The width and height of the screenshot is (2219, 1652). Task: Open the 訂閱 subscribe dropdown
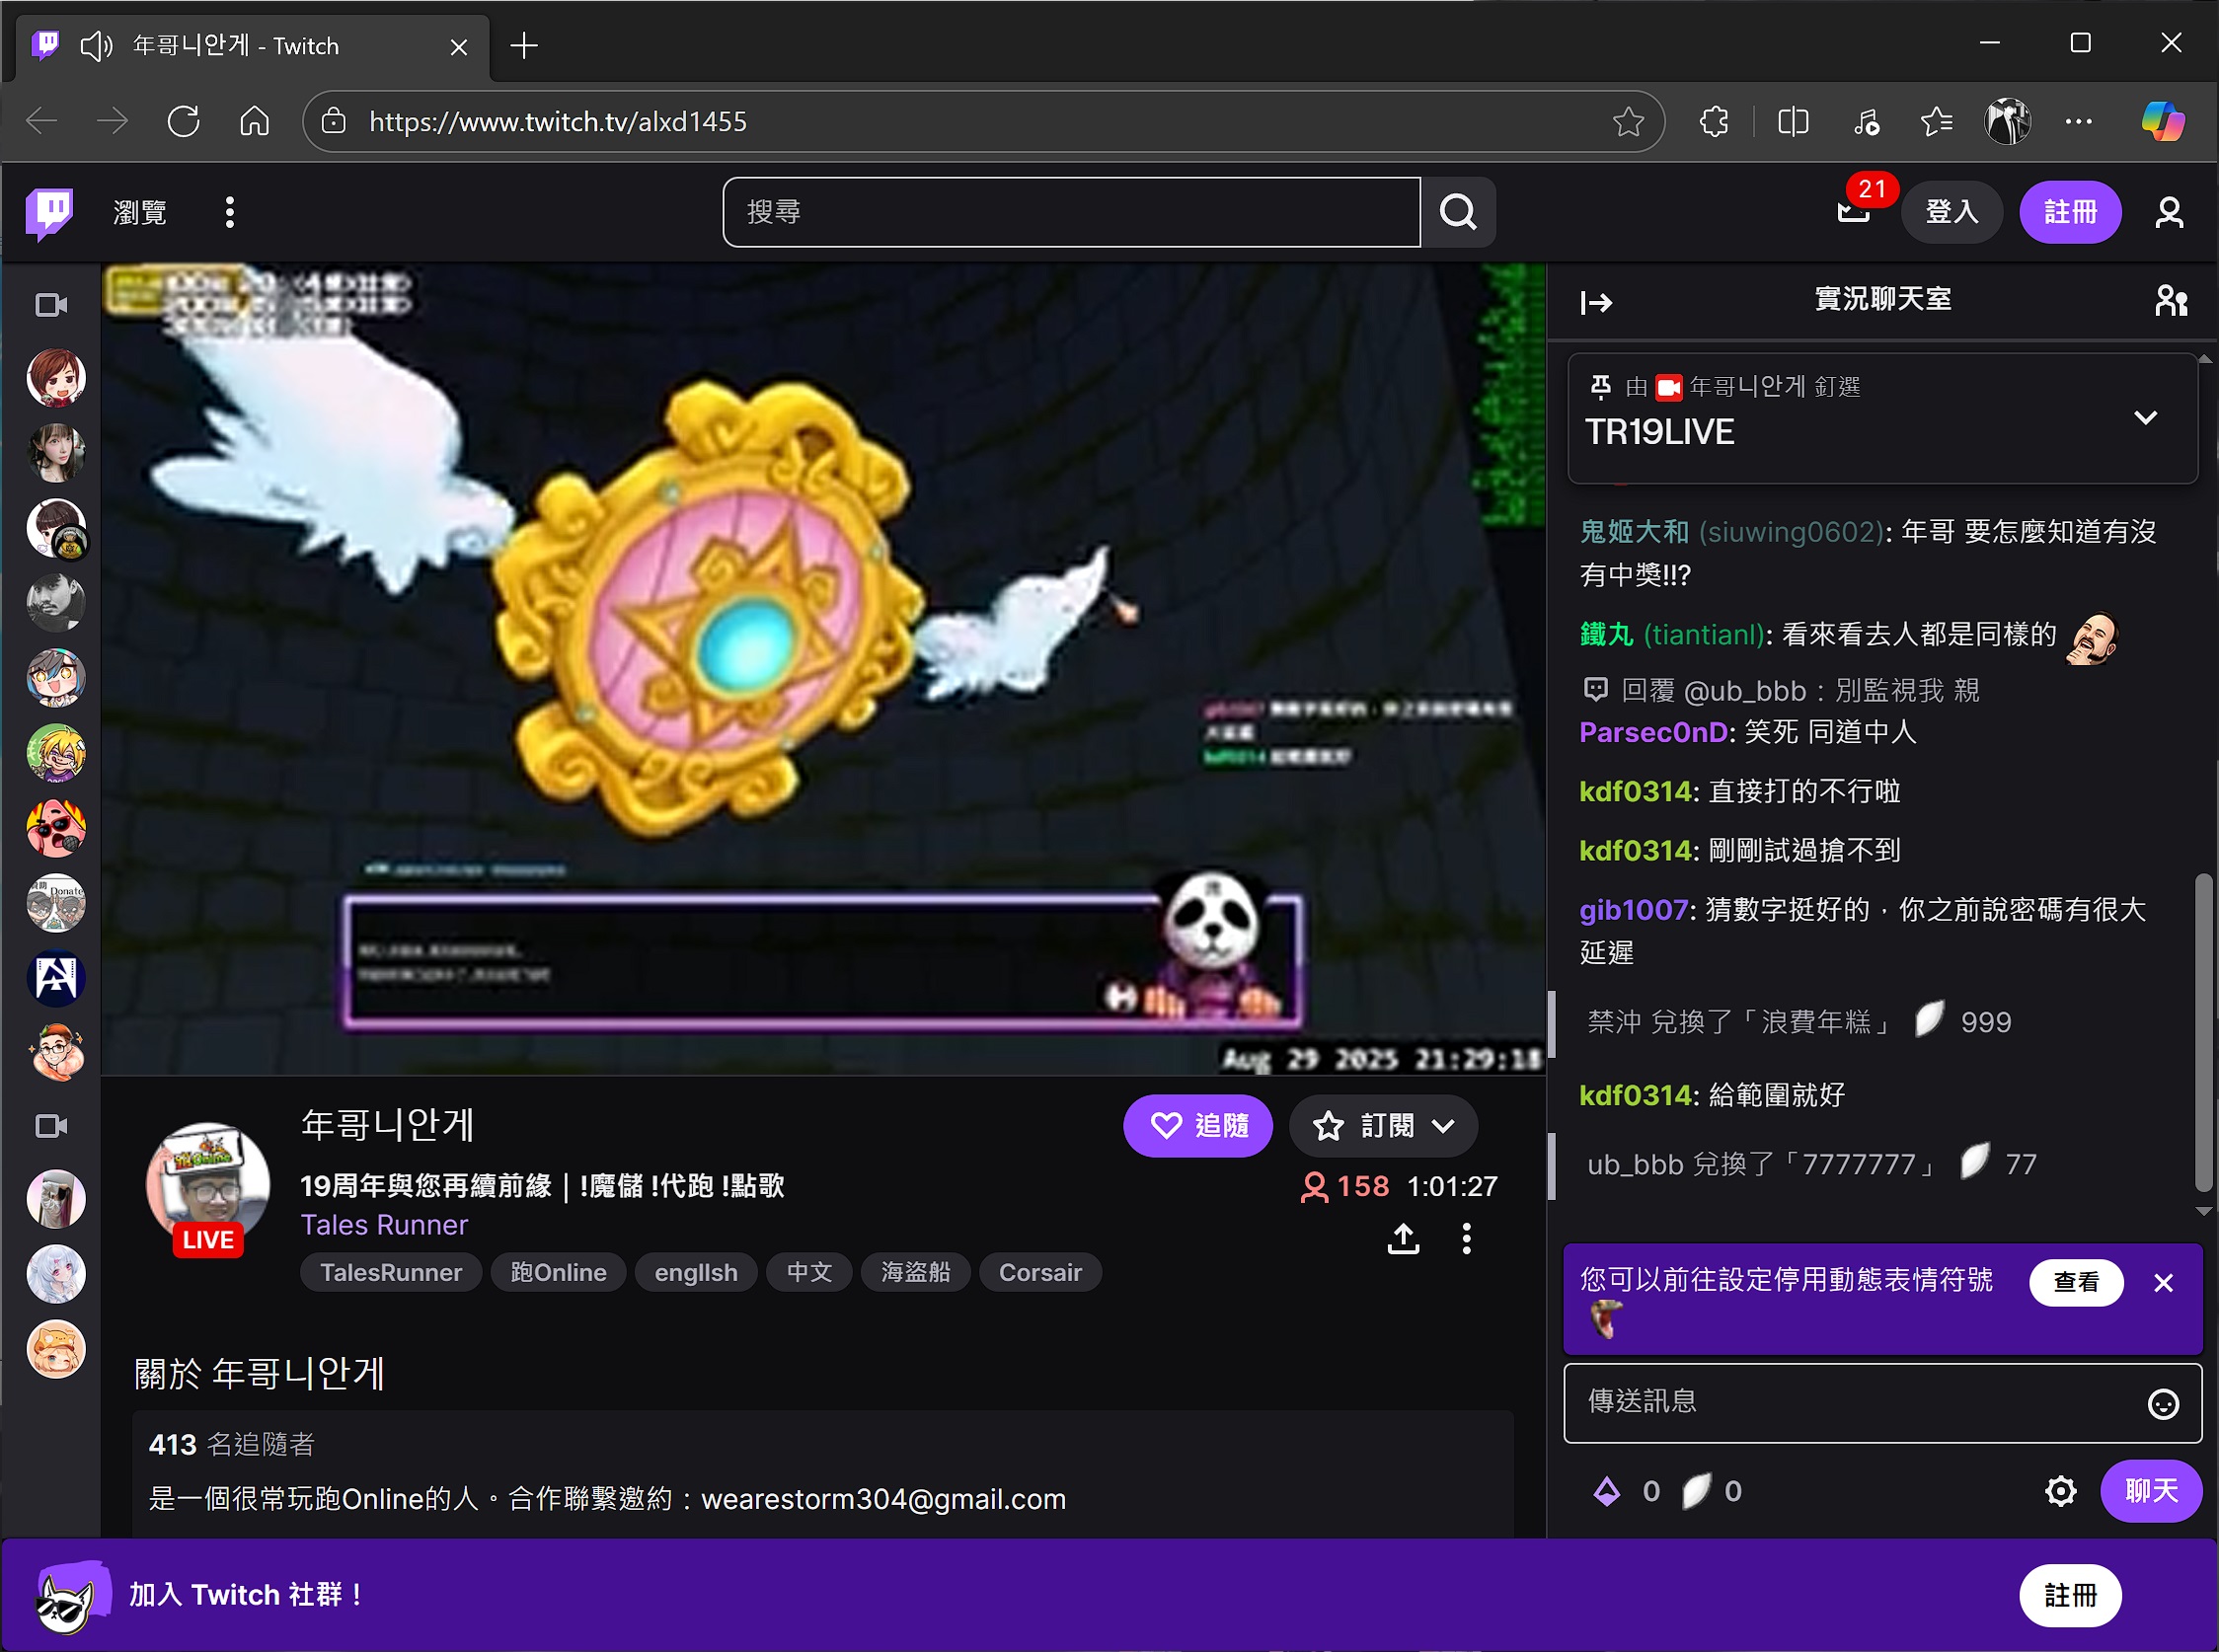(x=1384, y=1126)
